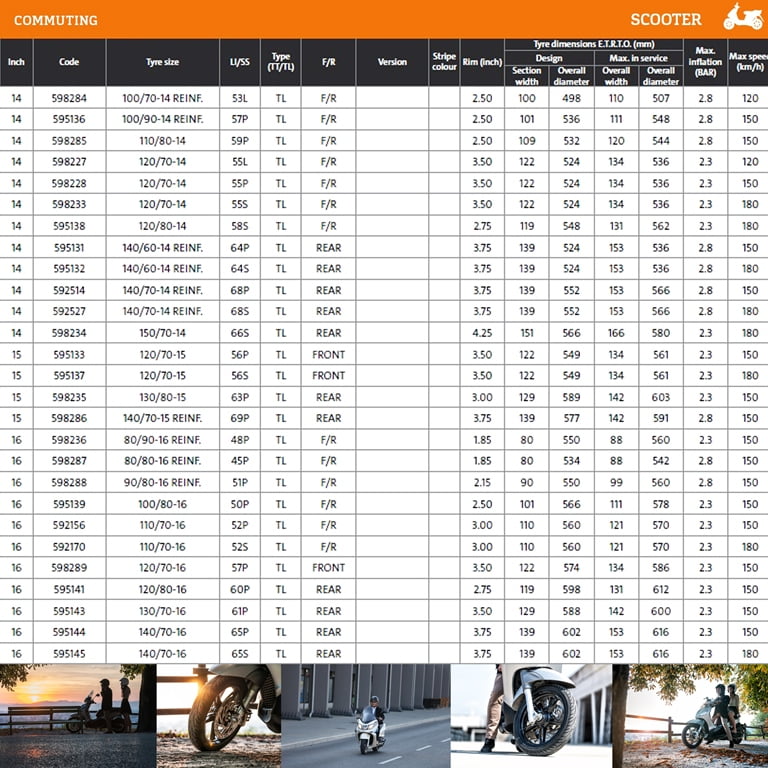768x768 pixels.
Task: Select the 150/70-14 tyre size cell
Action: coord(162,333)
